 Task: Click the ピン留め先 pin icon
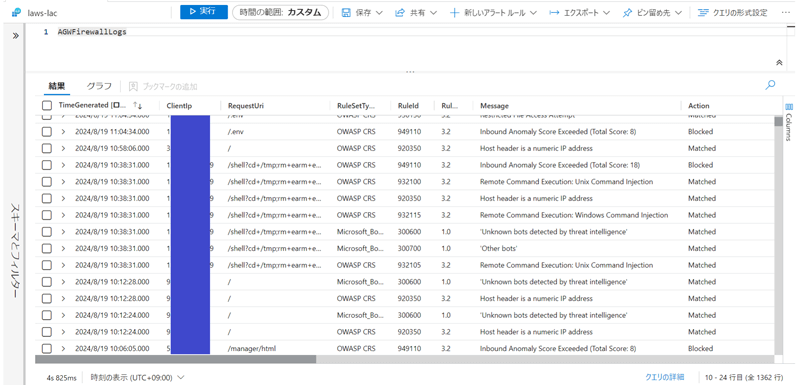(x=628, y=12)
